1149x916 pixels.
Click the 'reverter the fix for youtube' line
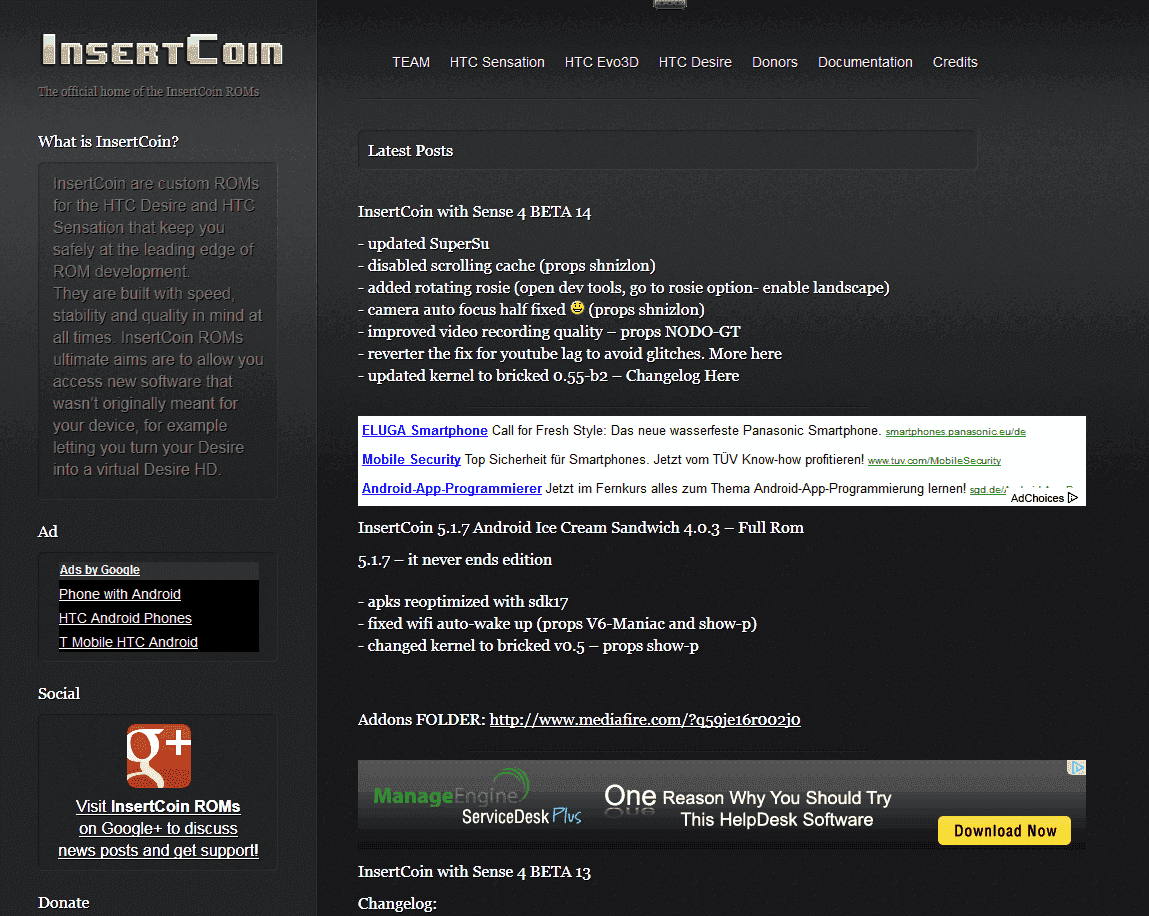(569, 353)
